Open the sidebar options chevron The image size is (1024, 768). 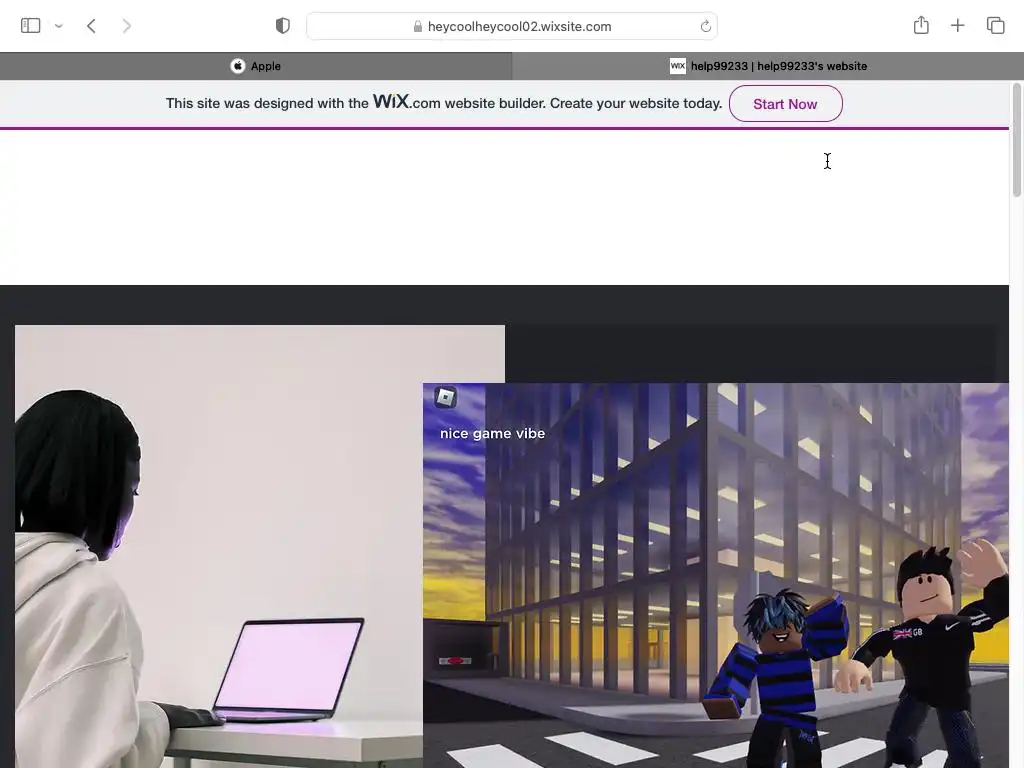pos(59,26)
